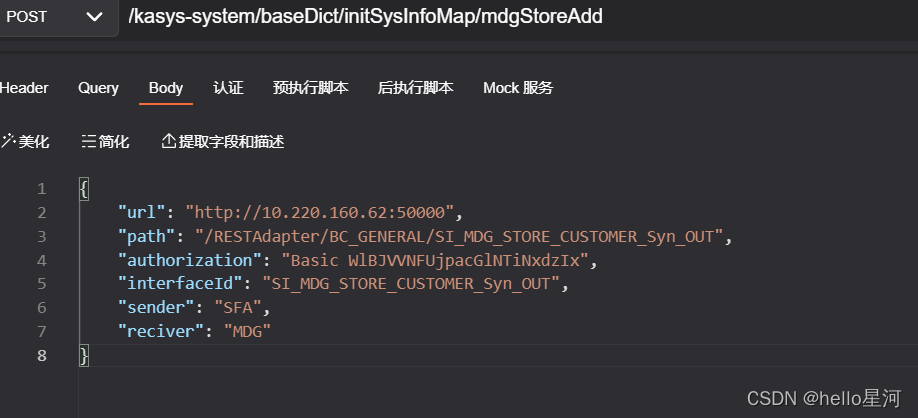Select the Body tab
Image resolution: width=918 pixels, height=418 pixels.
(166, 88)
